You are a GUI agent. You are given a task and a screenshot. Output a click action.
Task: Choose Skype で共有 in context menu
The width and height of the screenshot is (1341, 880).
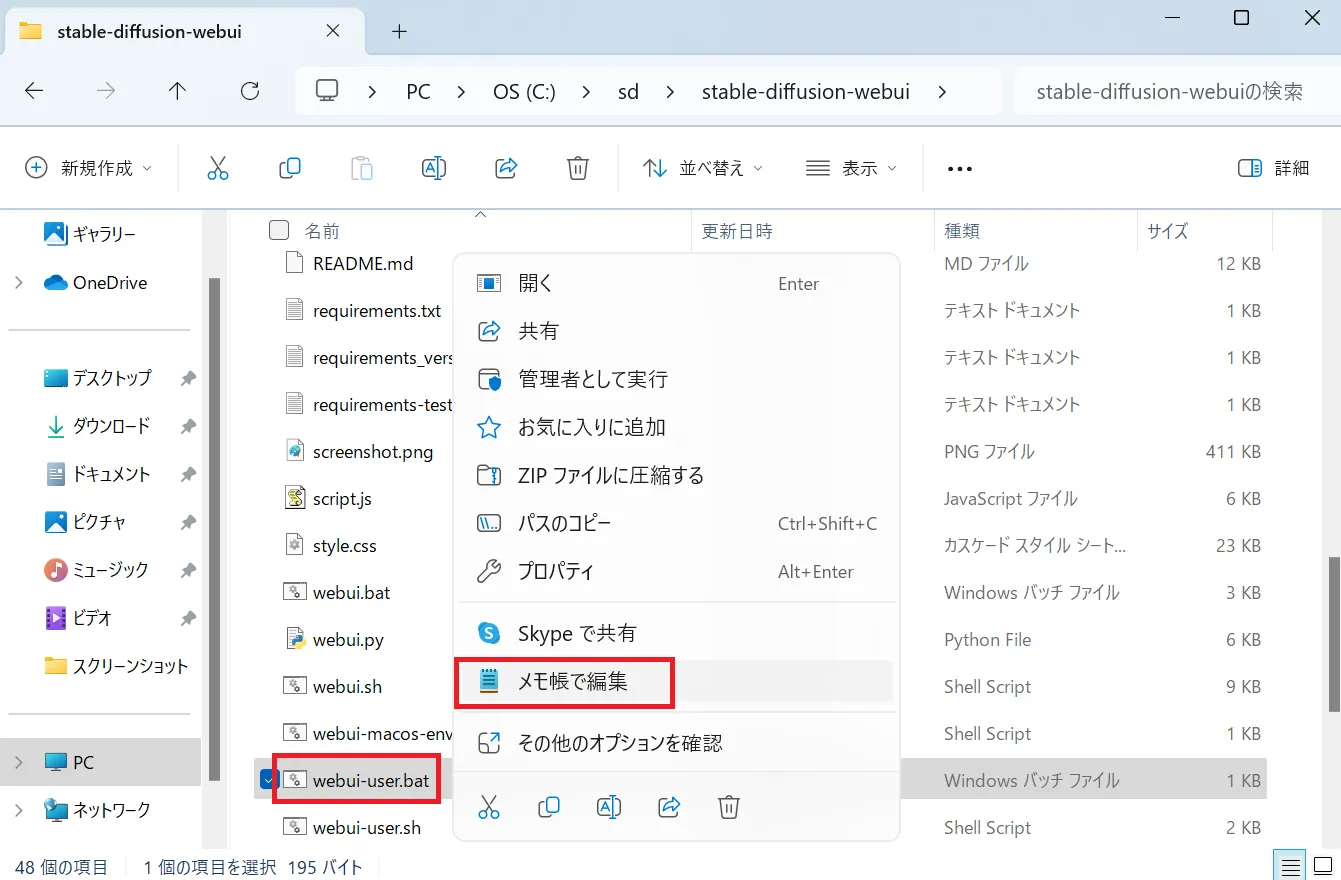click(x=676, y=633)
